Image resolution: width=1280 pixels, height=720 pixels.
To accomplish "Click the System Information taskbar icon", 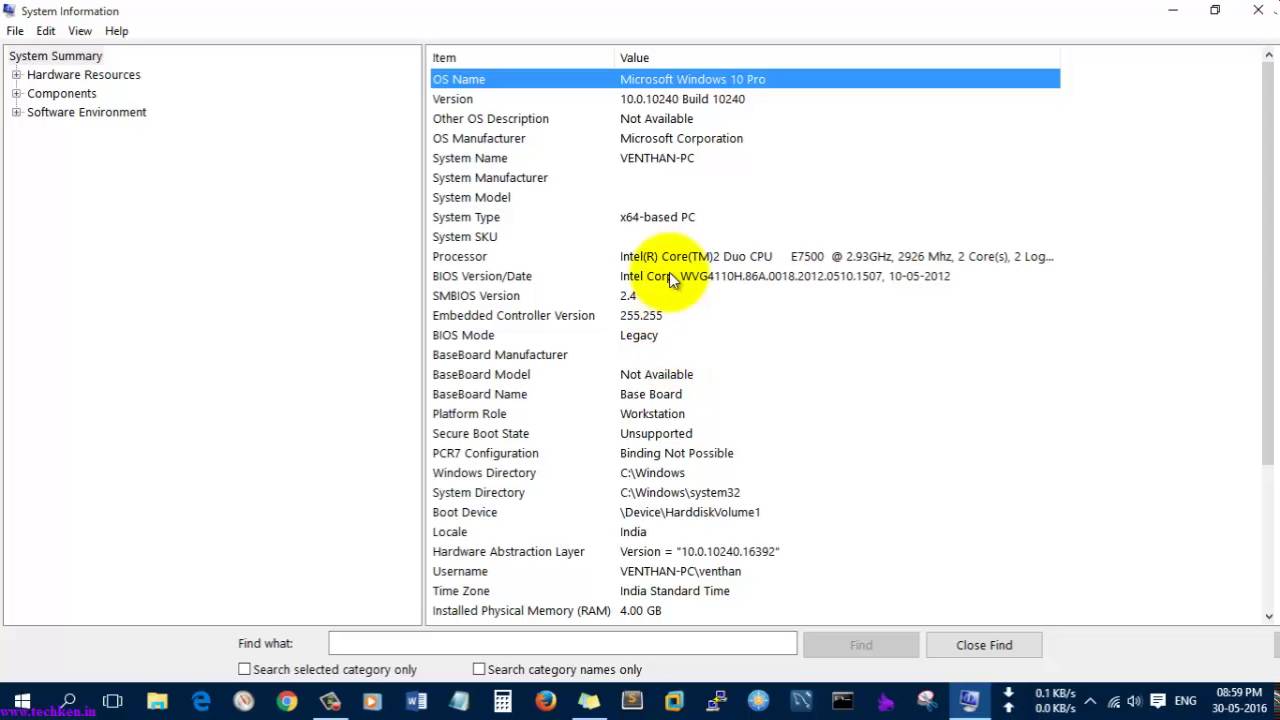I will [969, 701].
